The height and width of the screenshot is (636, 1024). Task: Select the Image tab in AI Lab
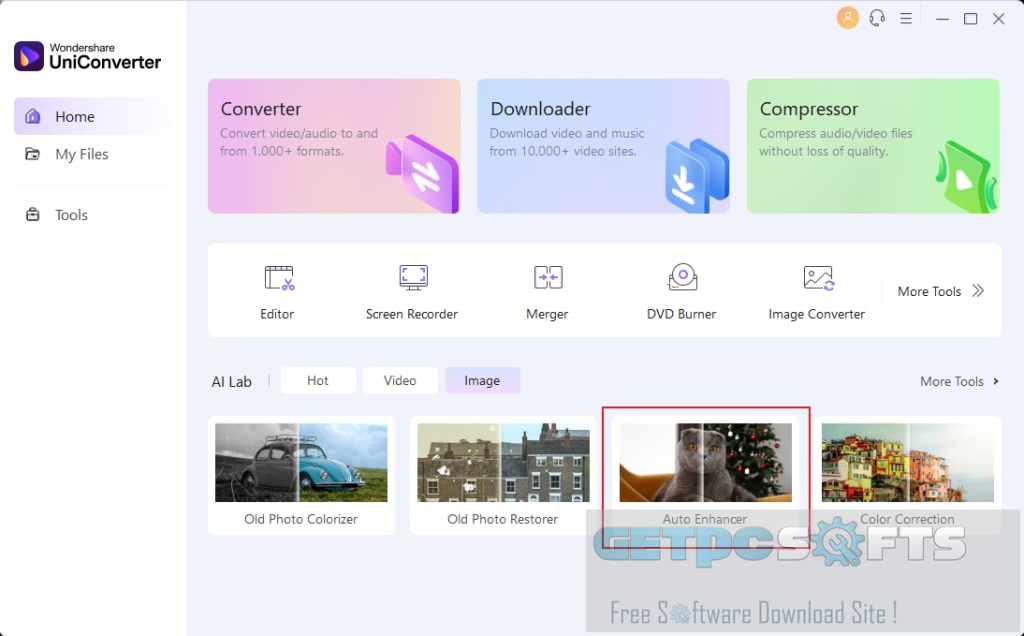[x=482, y=380]
